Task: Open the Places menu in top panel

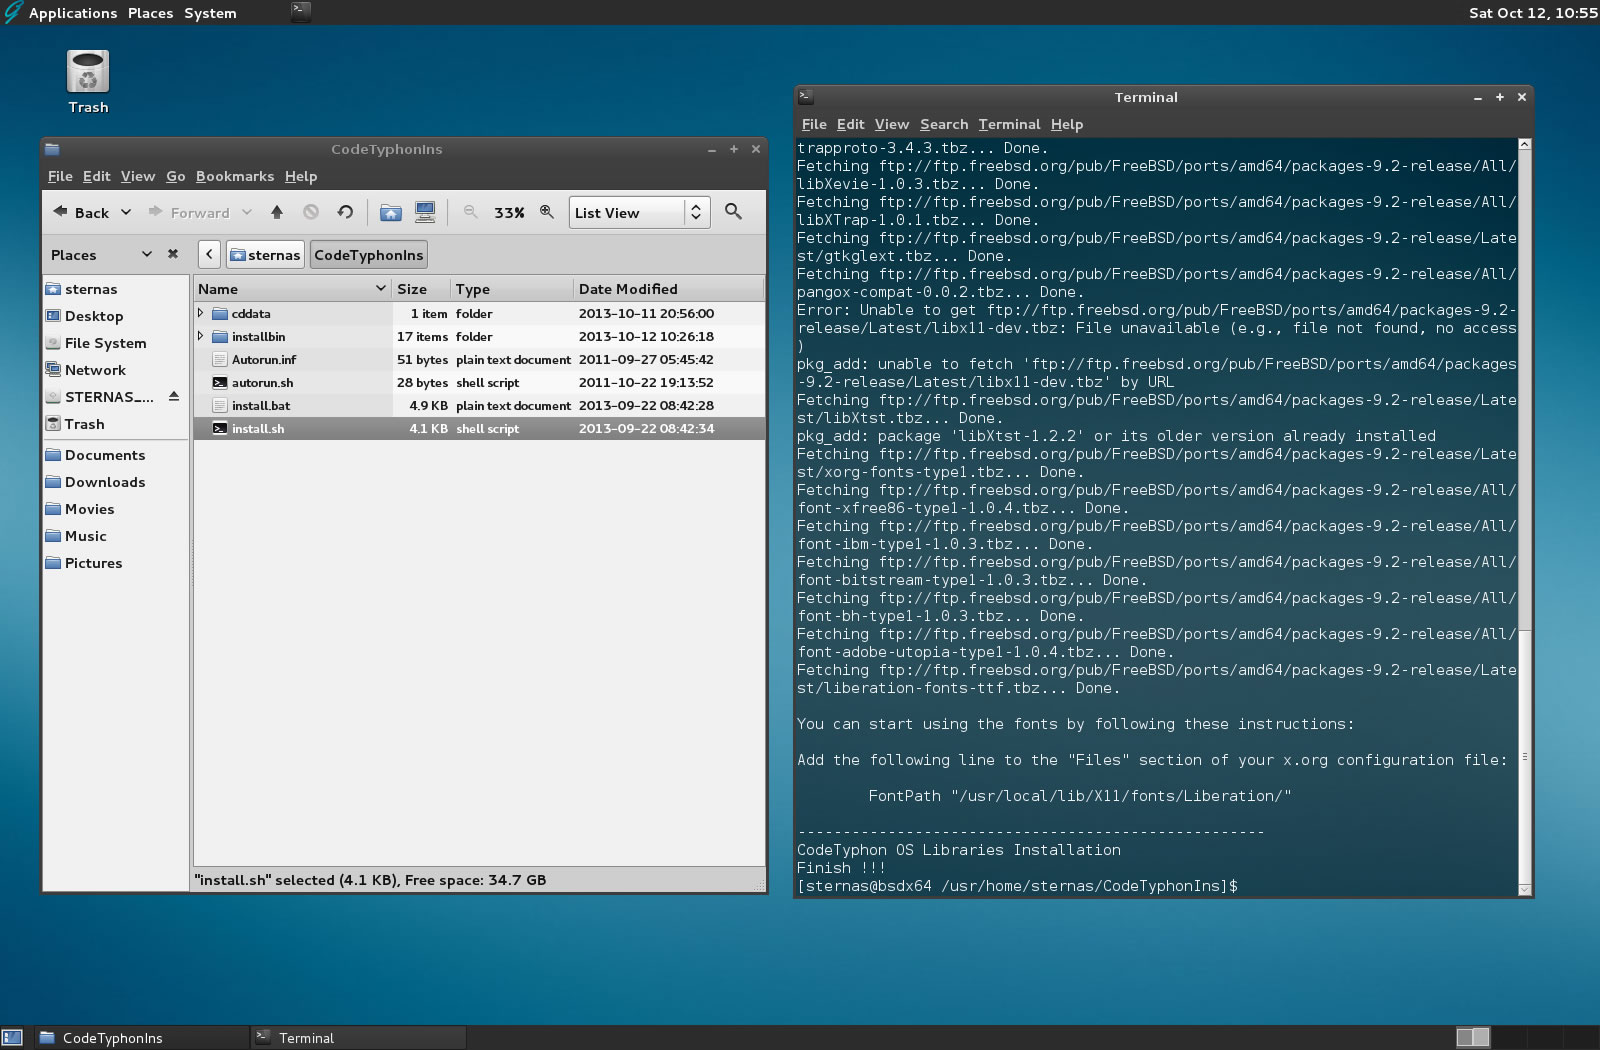Action: (x=150, y=13)
